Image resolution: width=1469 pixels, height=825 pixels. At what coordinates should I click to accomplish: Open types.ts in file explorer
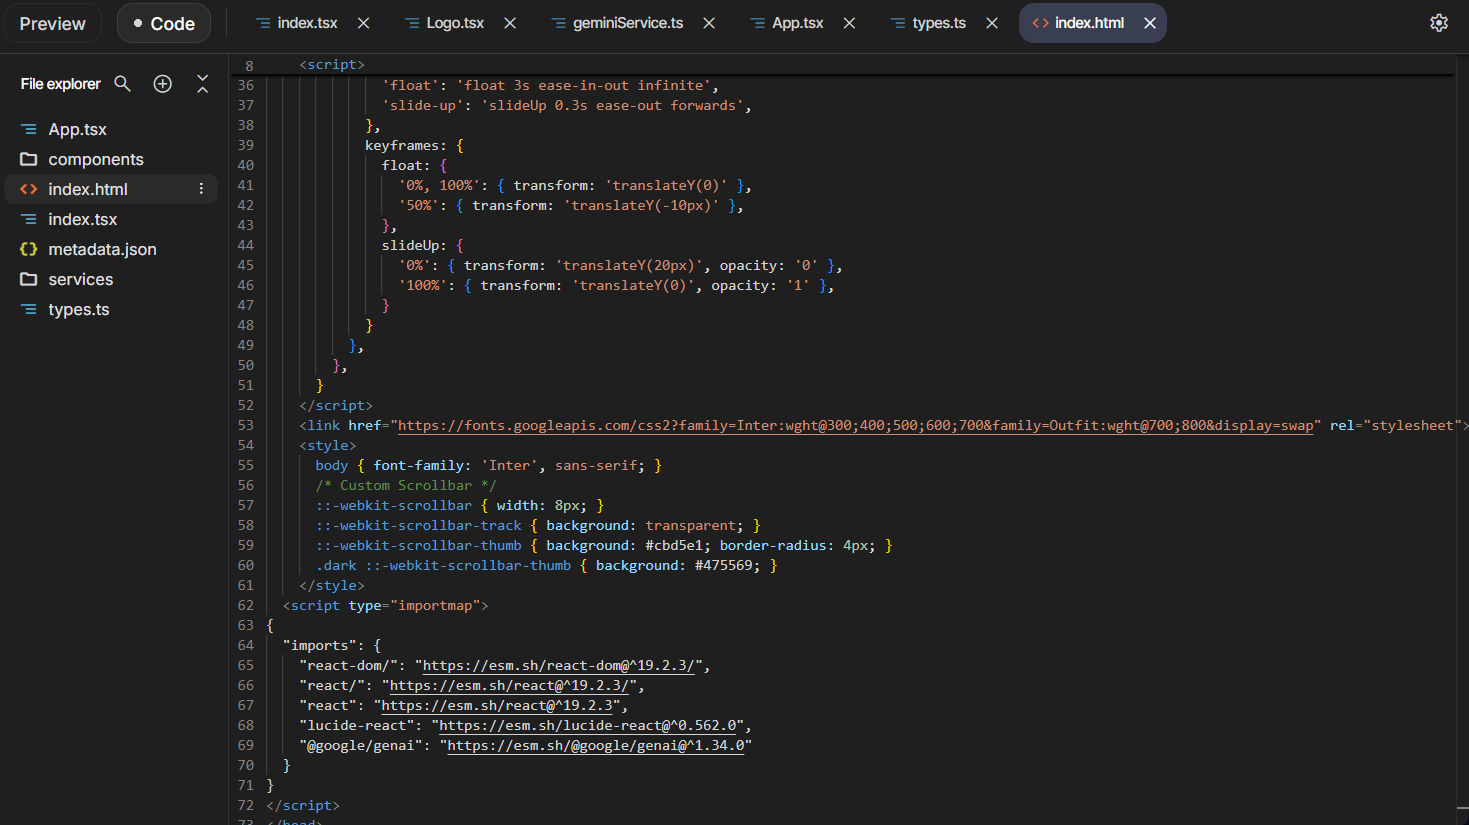tap(79, 309)
